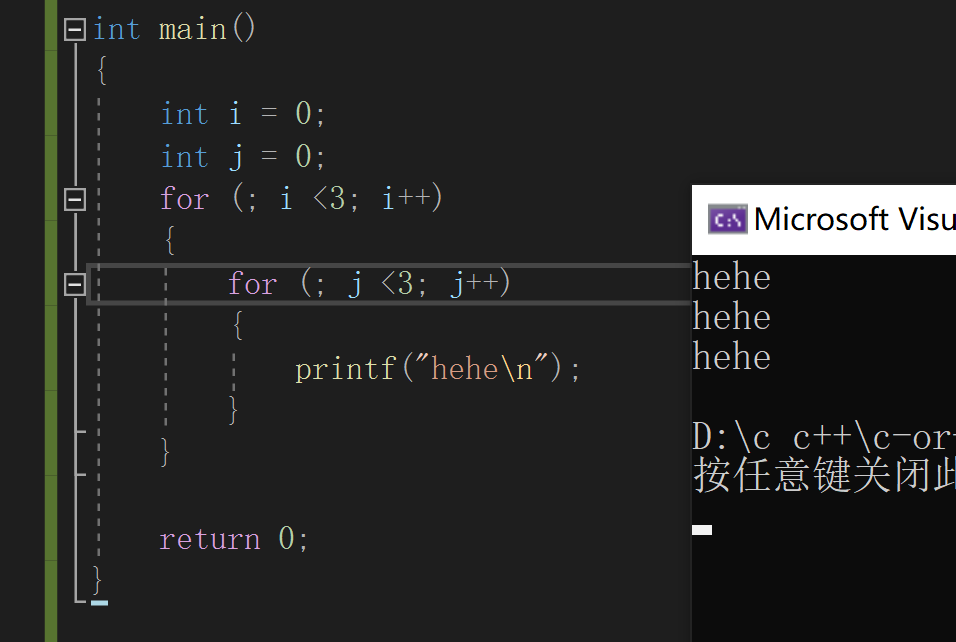Click the third hehe console output line
This screenshot has width=956, height=642.
point(732,357)
